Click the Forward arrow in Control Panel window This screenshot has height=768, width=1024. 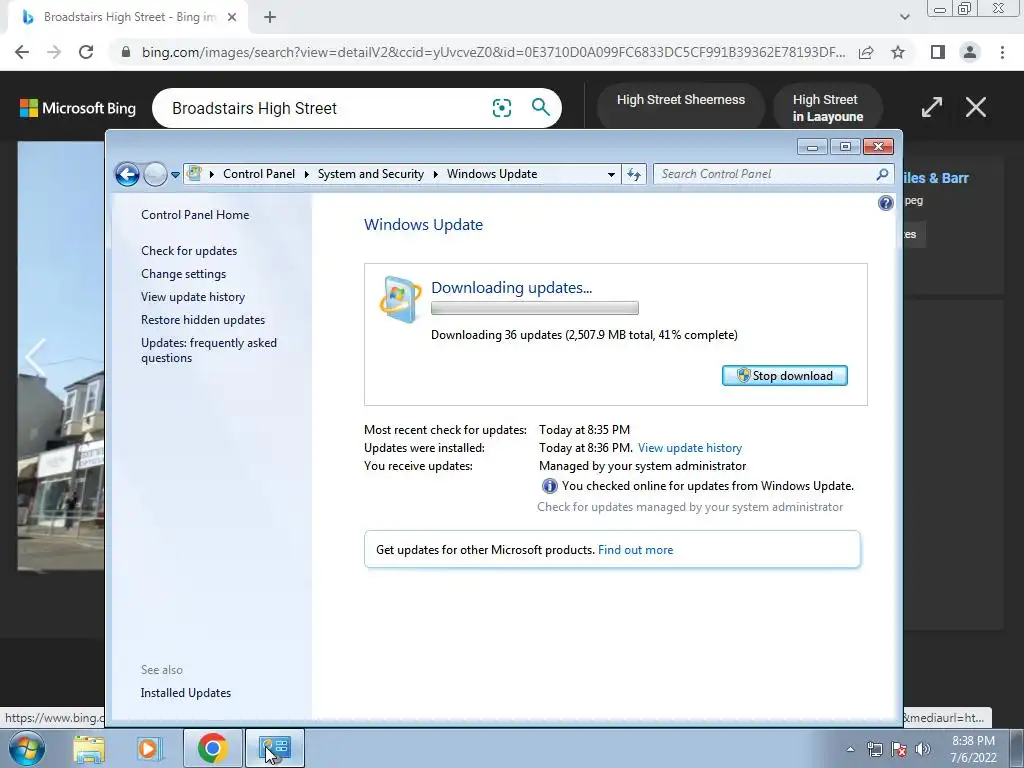[155, 174]
